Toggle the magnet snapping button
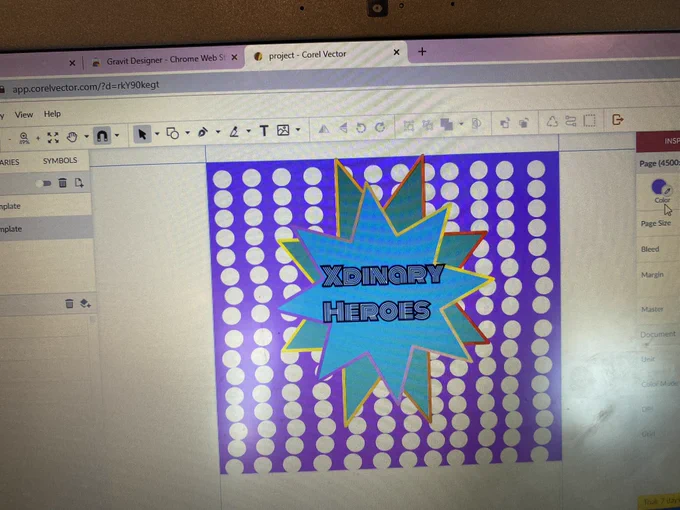The height and width of the screenshot is (510, 680). (102, 136)
